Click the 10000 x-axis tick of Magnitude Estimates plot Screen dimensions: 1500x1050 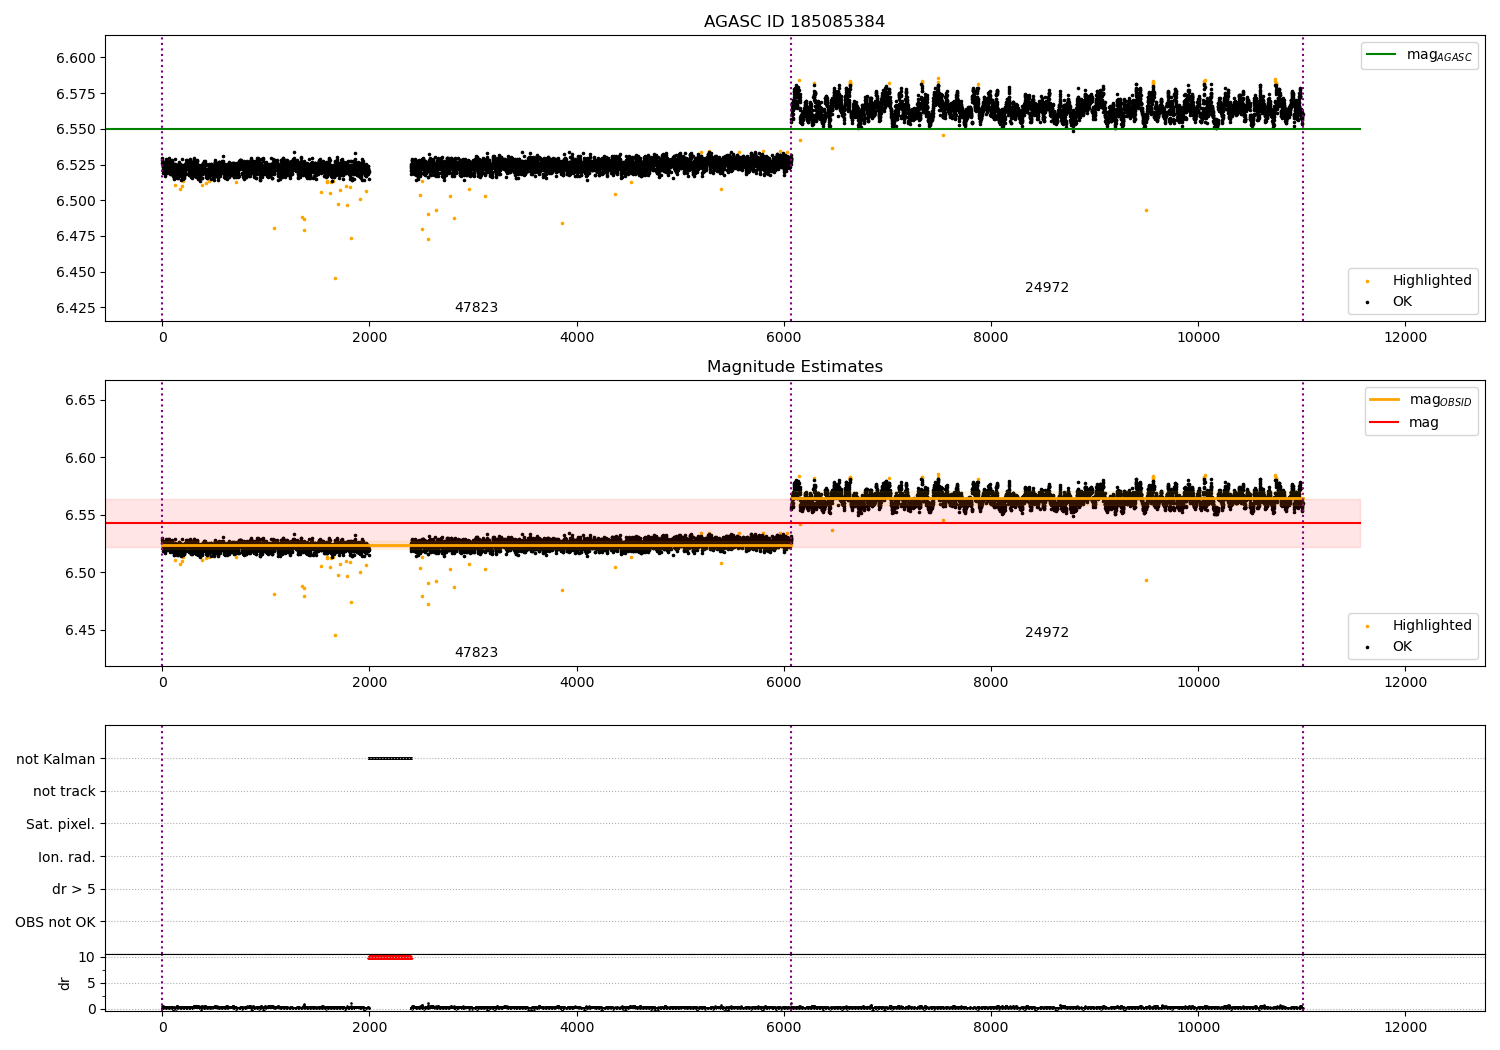click(x=1198, y=683)
